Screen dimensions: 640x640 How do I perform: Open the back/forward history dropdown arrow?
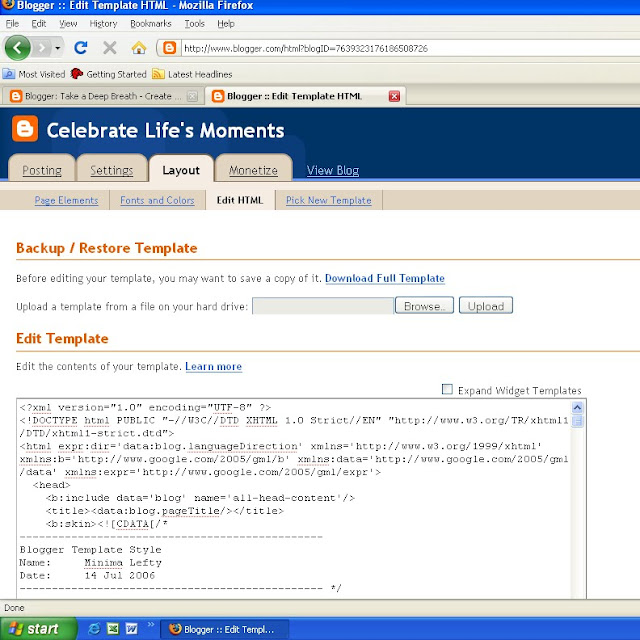[x=58, y=48]
